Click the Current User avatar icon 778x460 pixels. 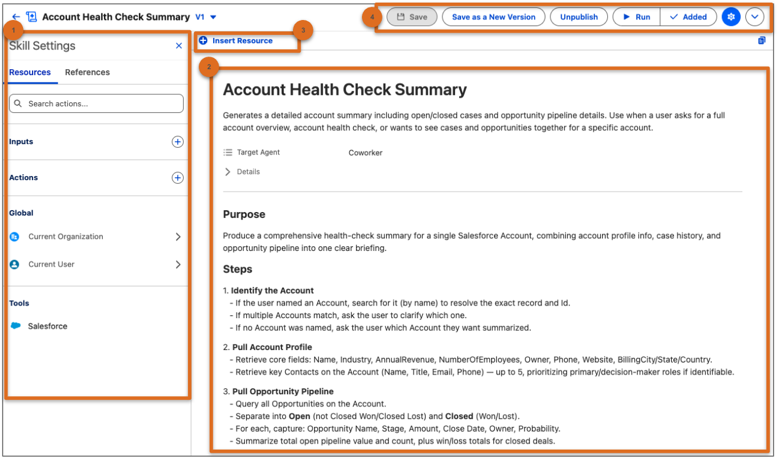coord(15,264)
